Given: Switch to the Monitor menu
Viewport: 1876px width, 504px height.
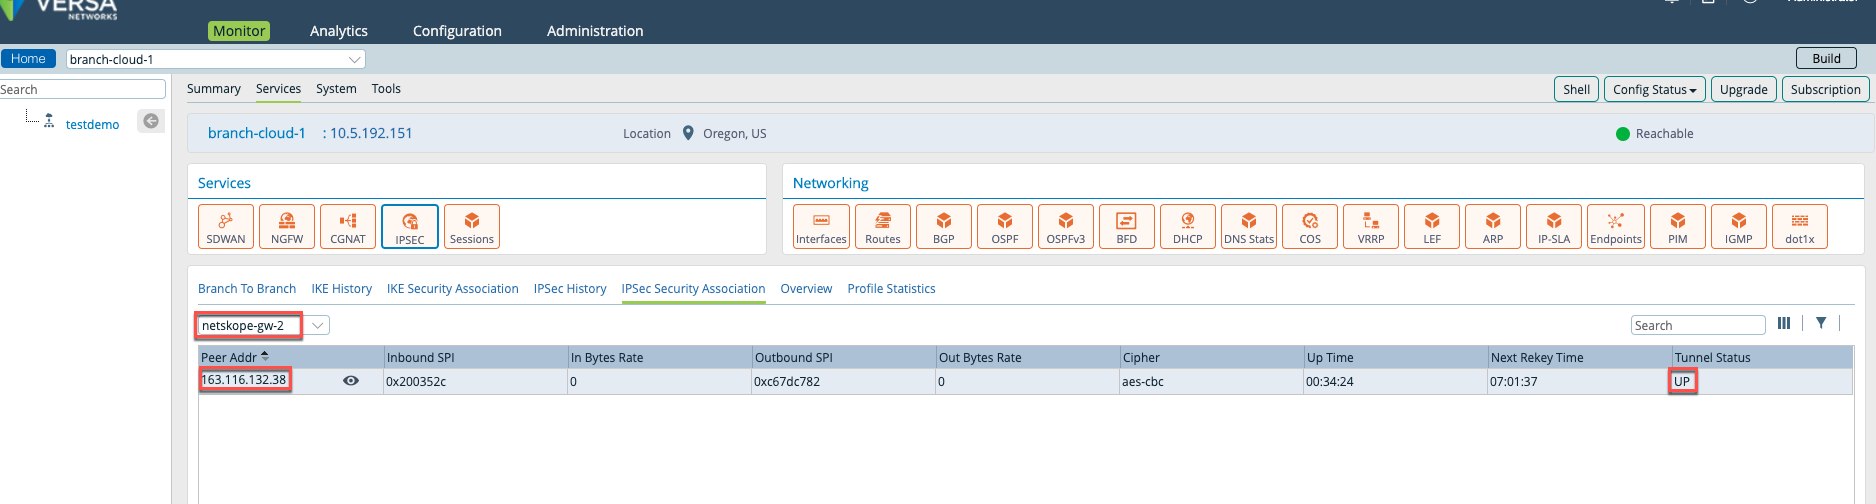Looking at the screenshot, I should tap(239, 31).
